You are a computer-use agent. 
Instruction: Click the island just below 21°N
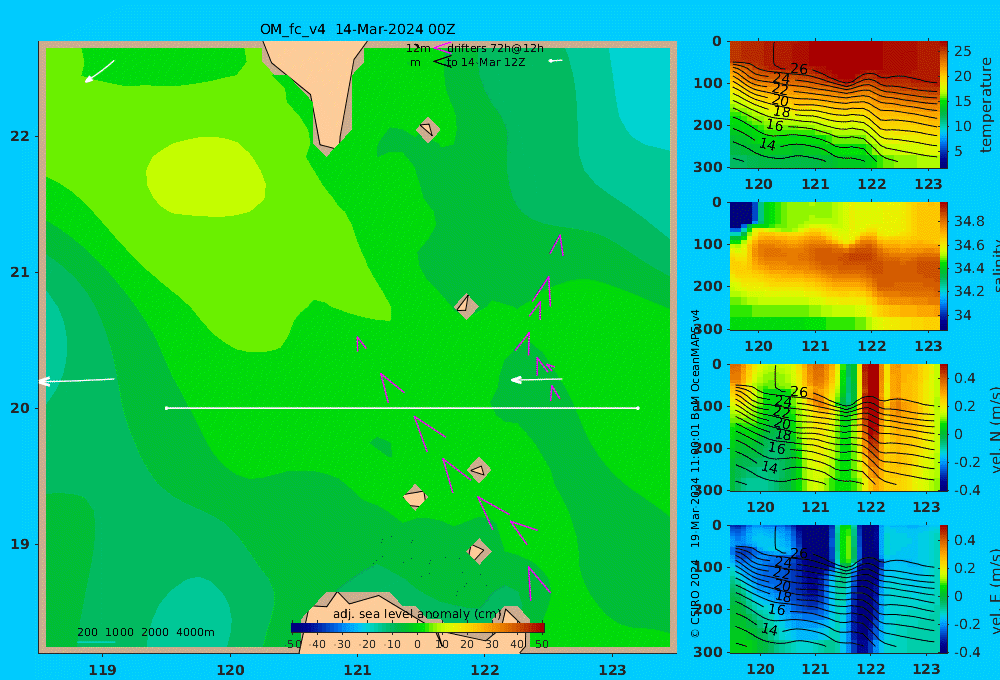466,305
